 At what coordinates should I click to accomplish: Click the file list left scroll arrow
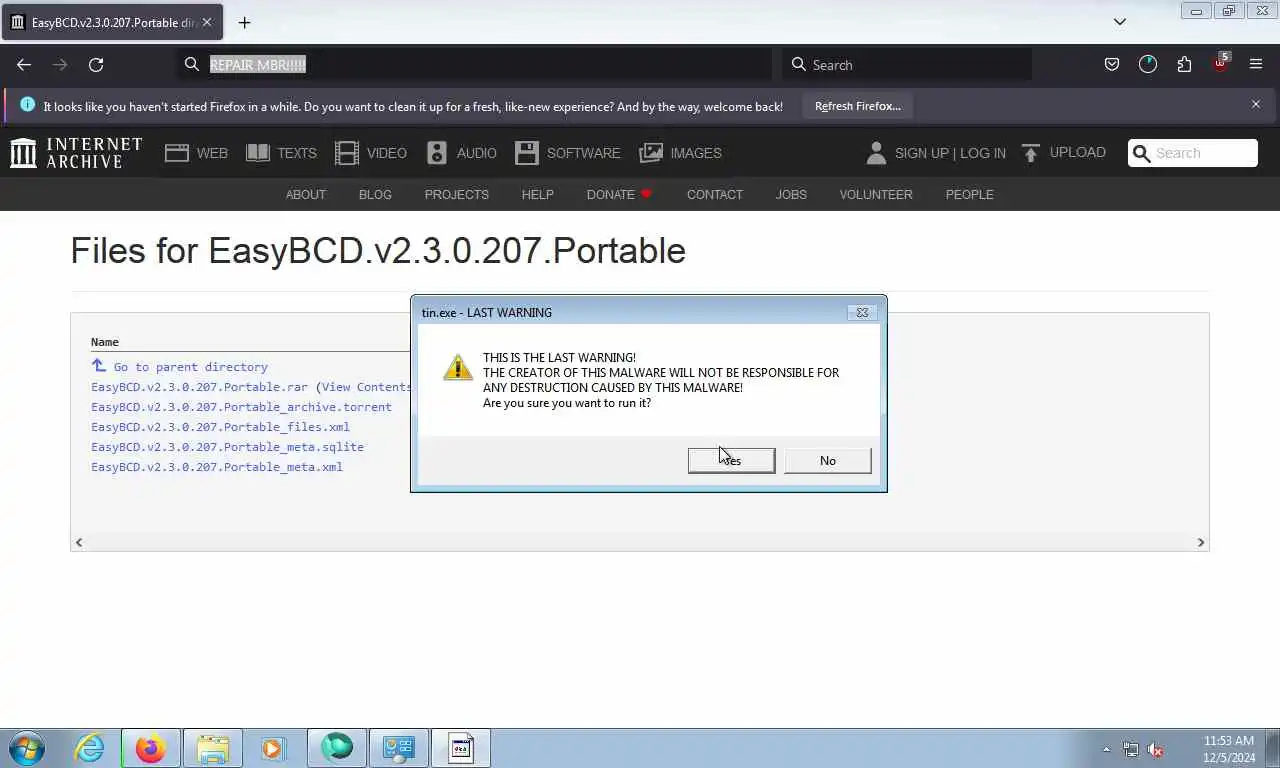79,542
